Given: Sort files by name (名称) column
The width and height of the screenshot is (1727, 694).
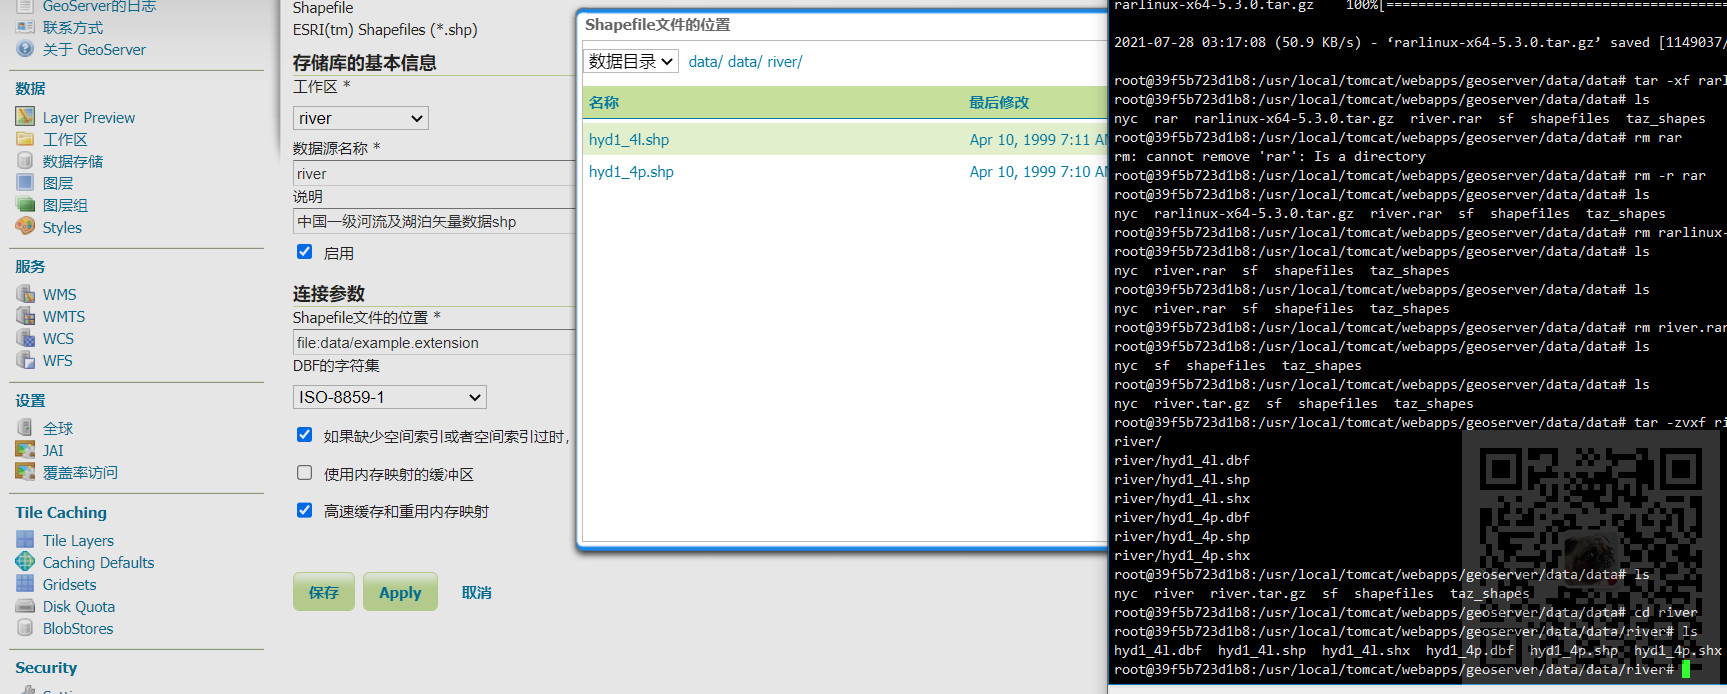Looking at the screenshot, I should (x=604, y=102).
